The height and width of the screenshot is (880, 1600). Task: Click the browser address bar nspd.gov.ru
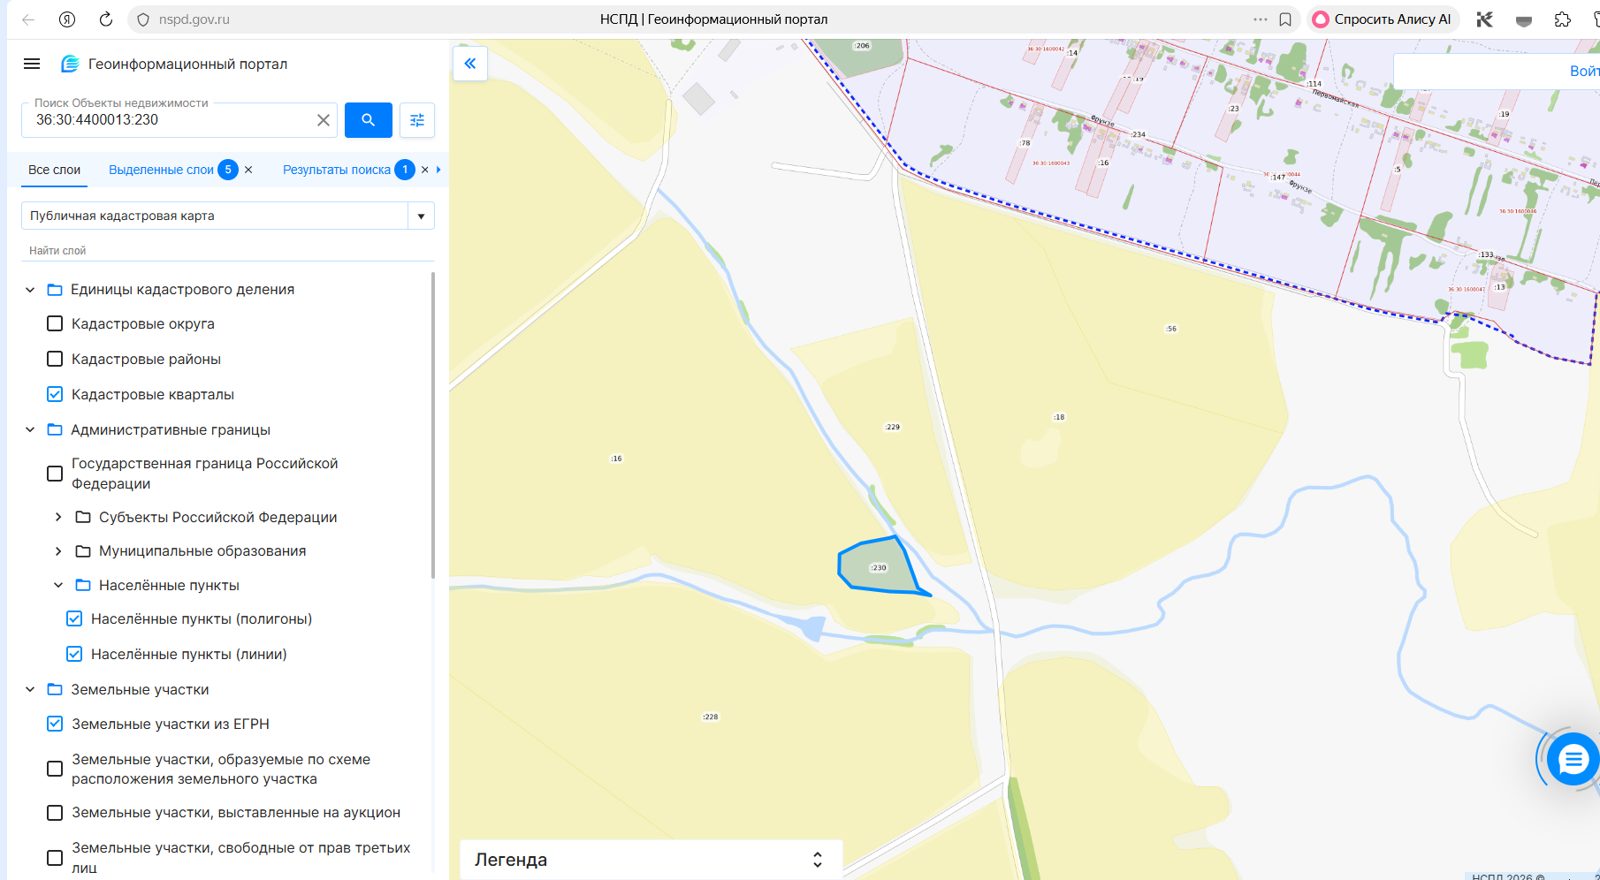[x=194, y=19]
